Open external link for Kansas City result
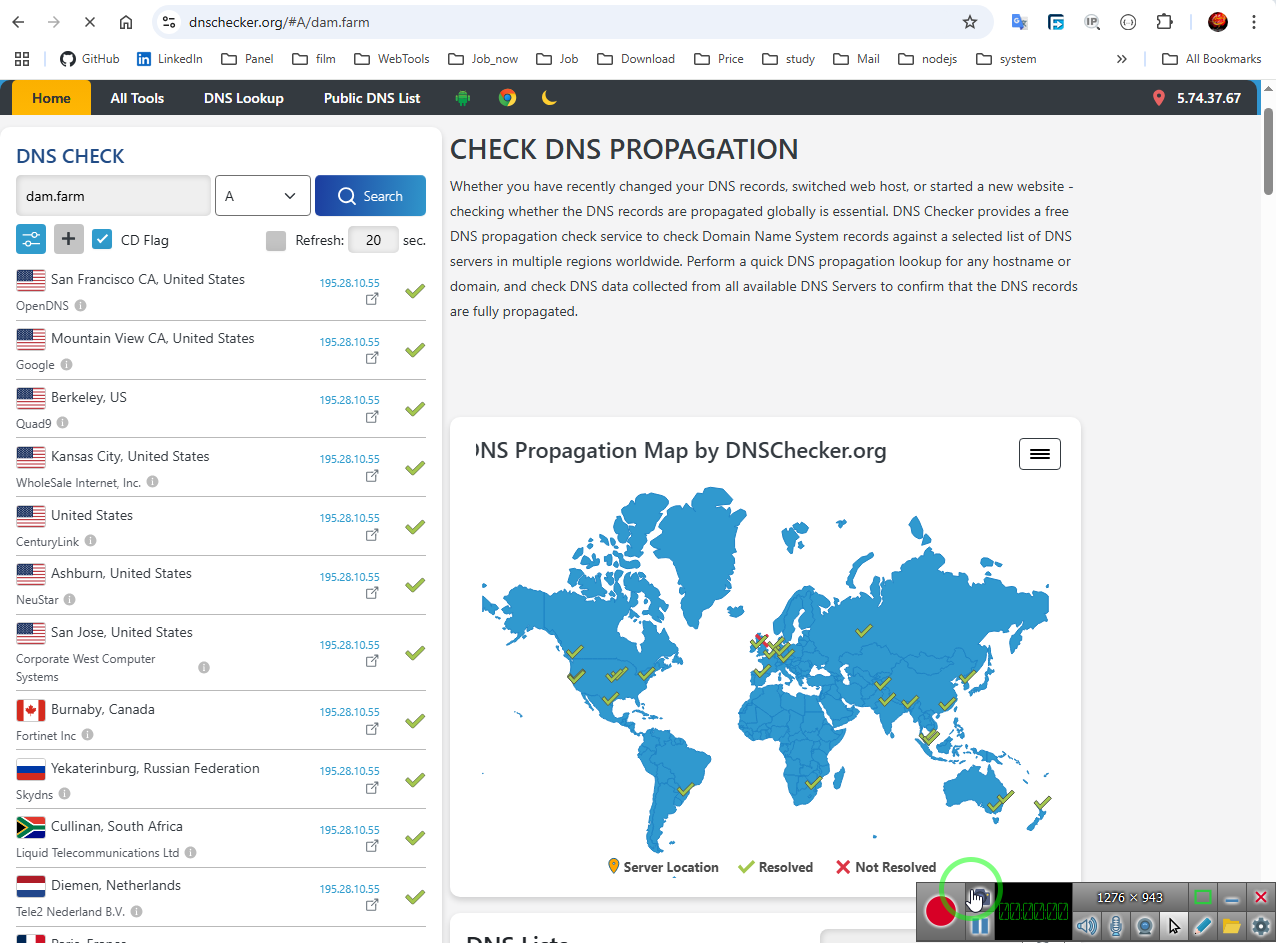The image size is (1276, 943). click(372, 476)
